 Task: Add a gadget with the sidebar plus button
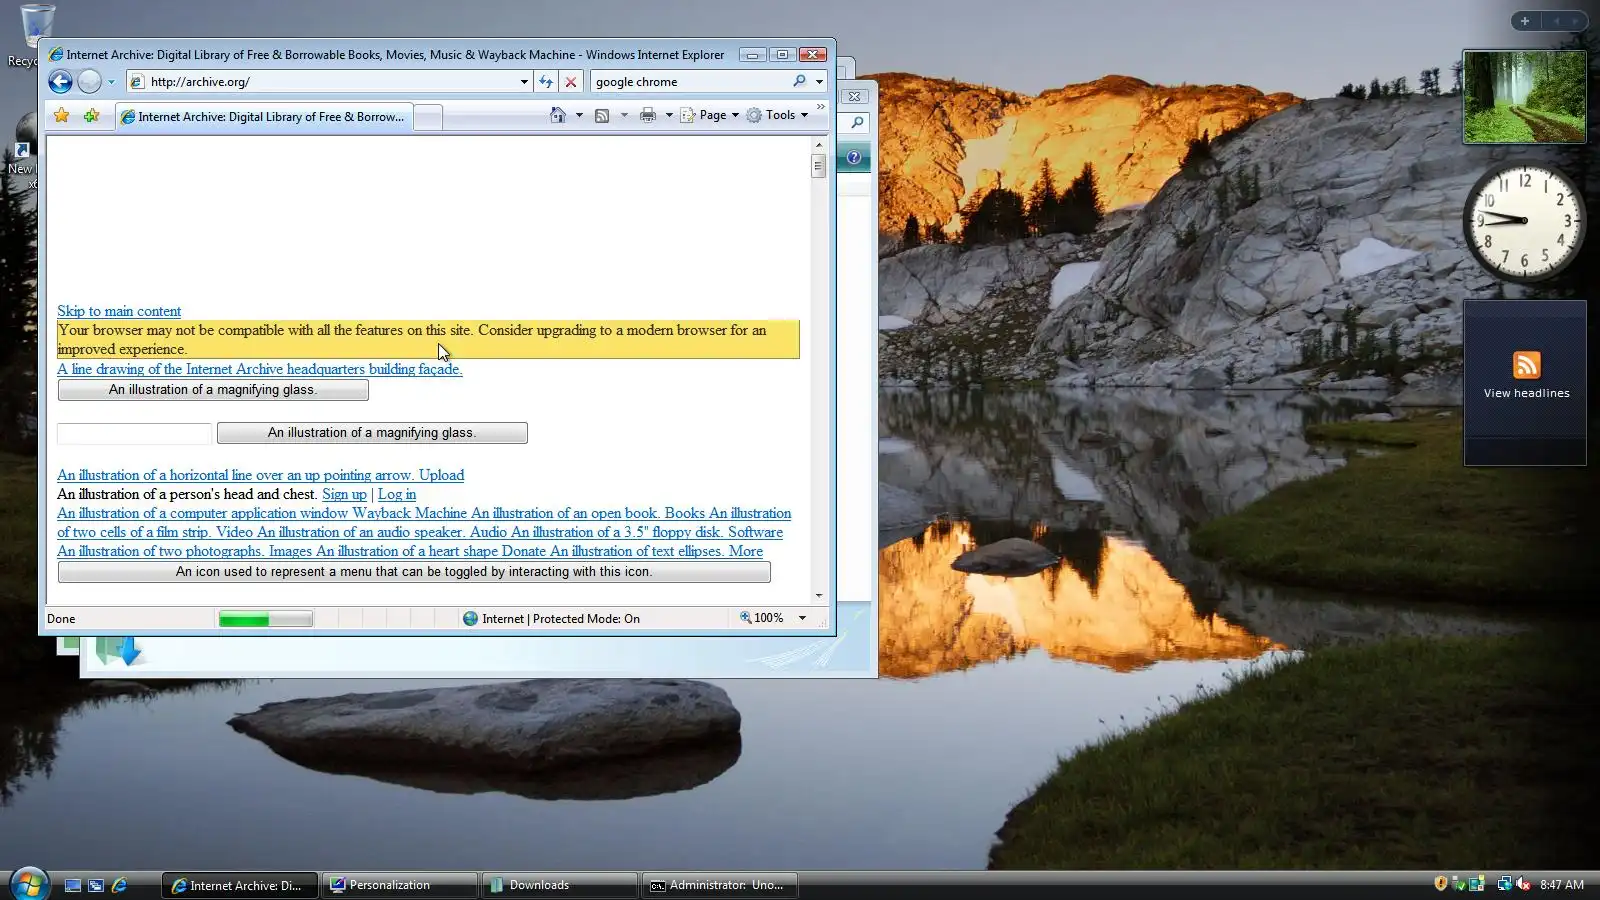1525,21
